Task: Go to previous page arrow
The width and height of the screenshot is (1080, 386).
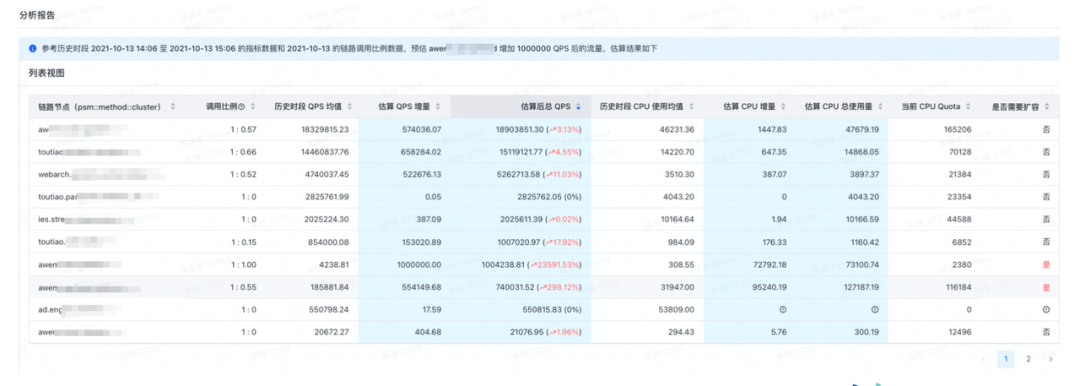Action: click(984, 358)
